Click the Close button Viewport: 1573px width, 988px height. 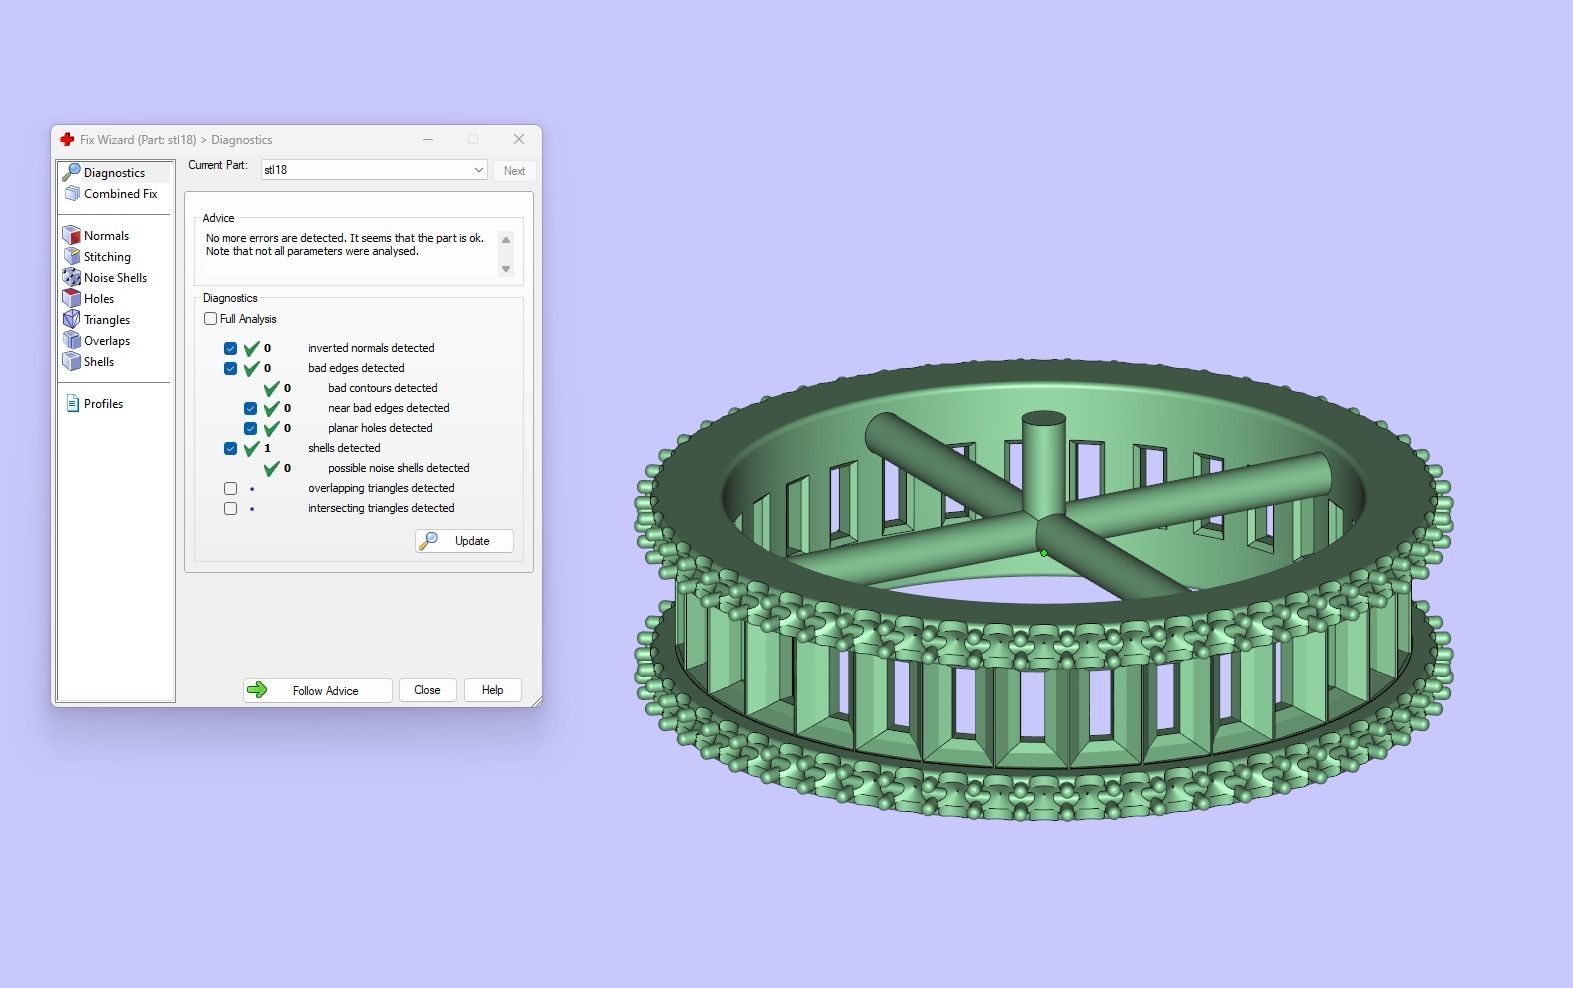[427, 690]
